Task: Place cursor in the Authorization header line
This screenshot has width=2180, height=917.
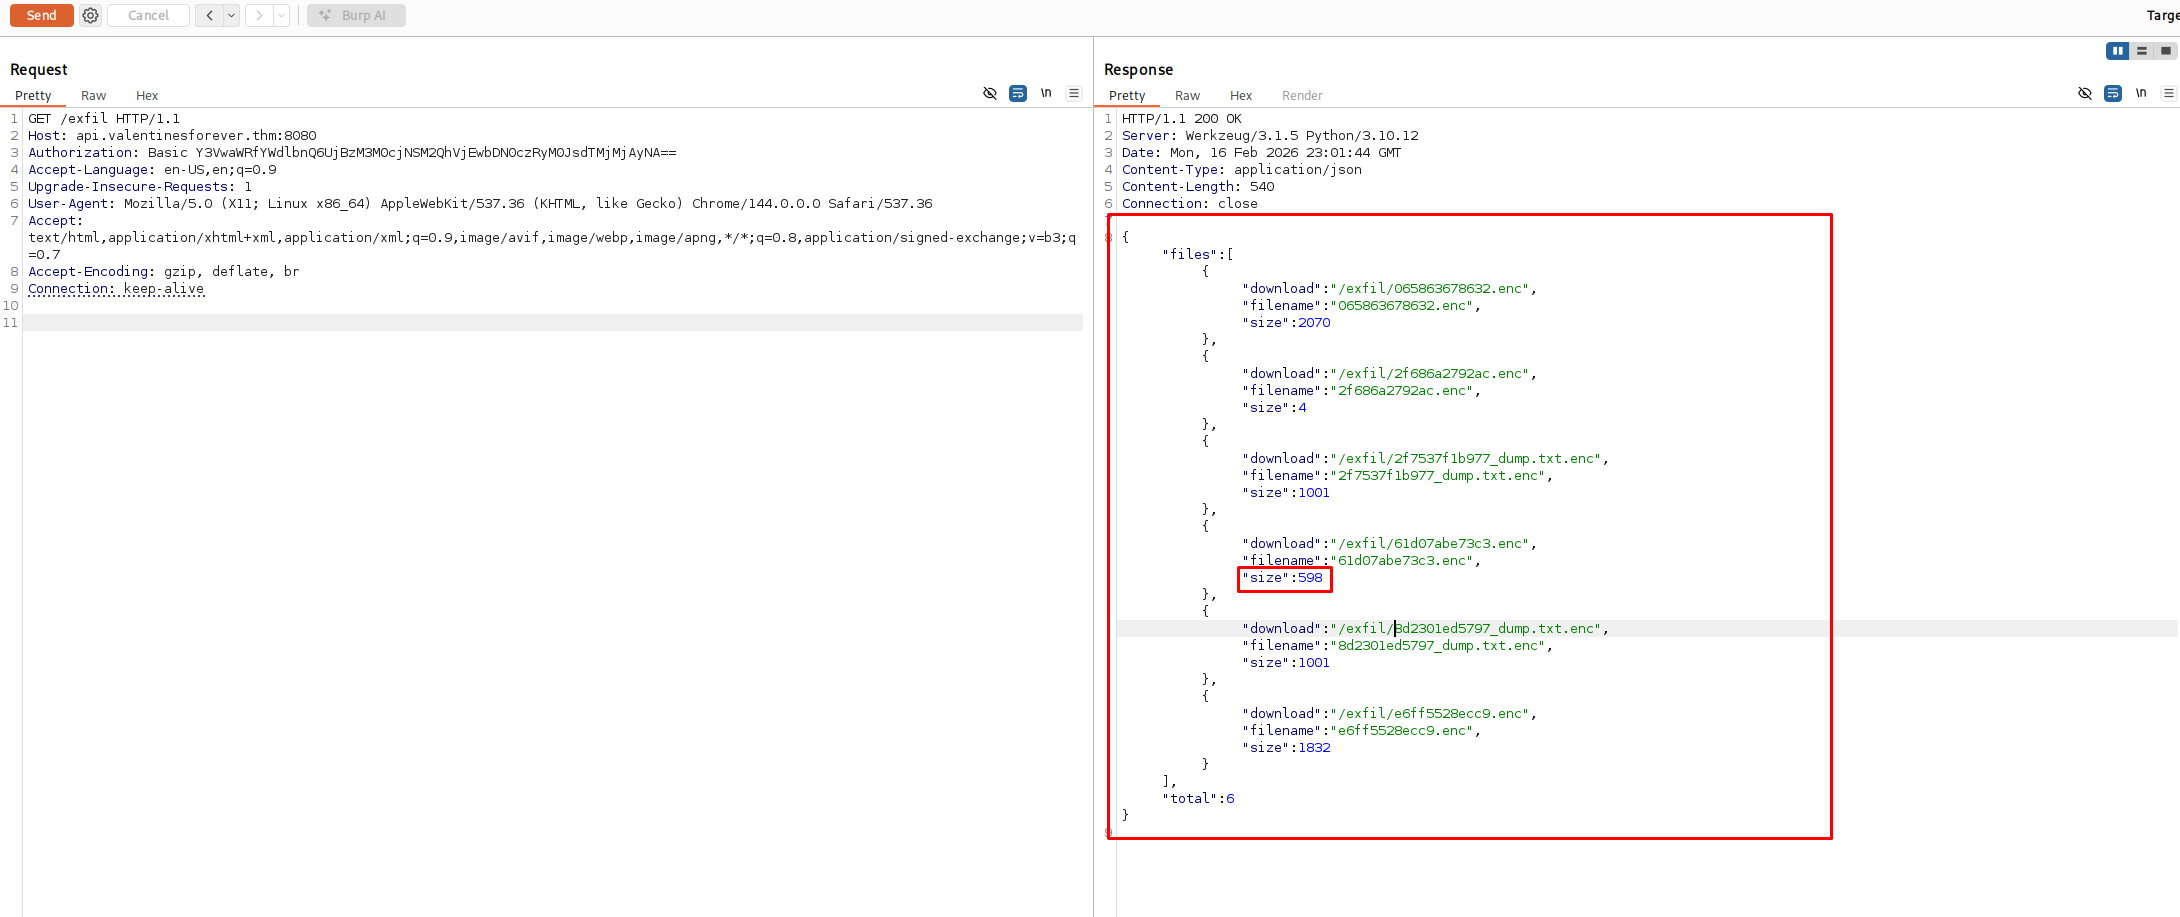Action: (350, 152)
